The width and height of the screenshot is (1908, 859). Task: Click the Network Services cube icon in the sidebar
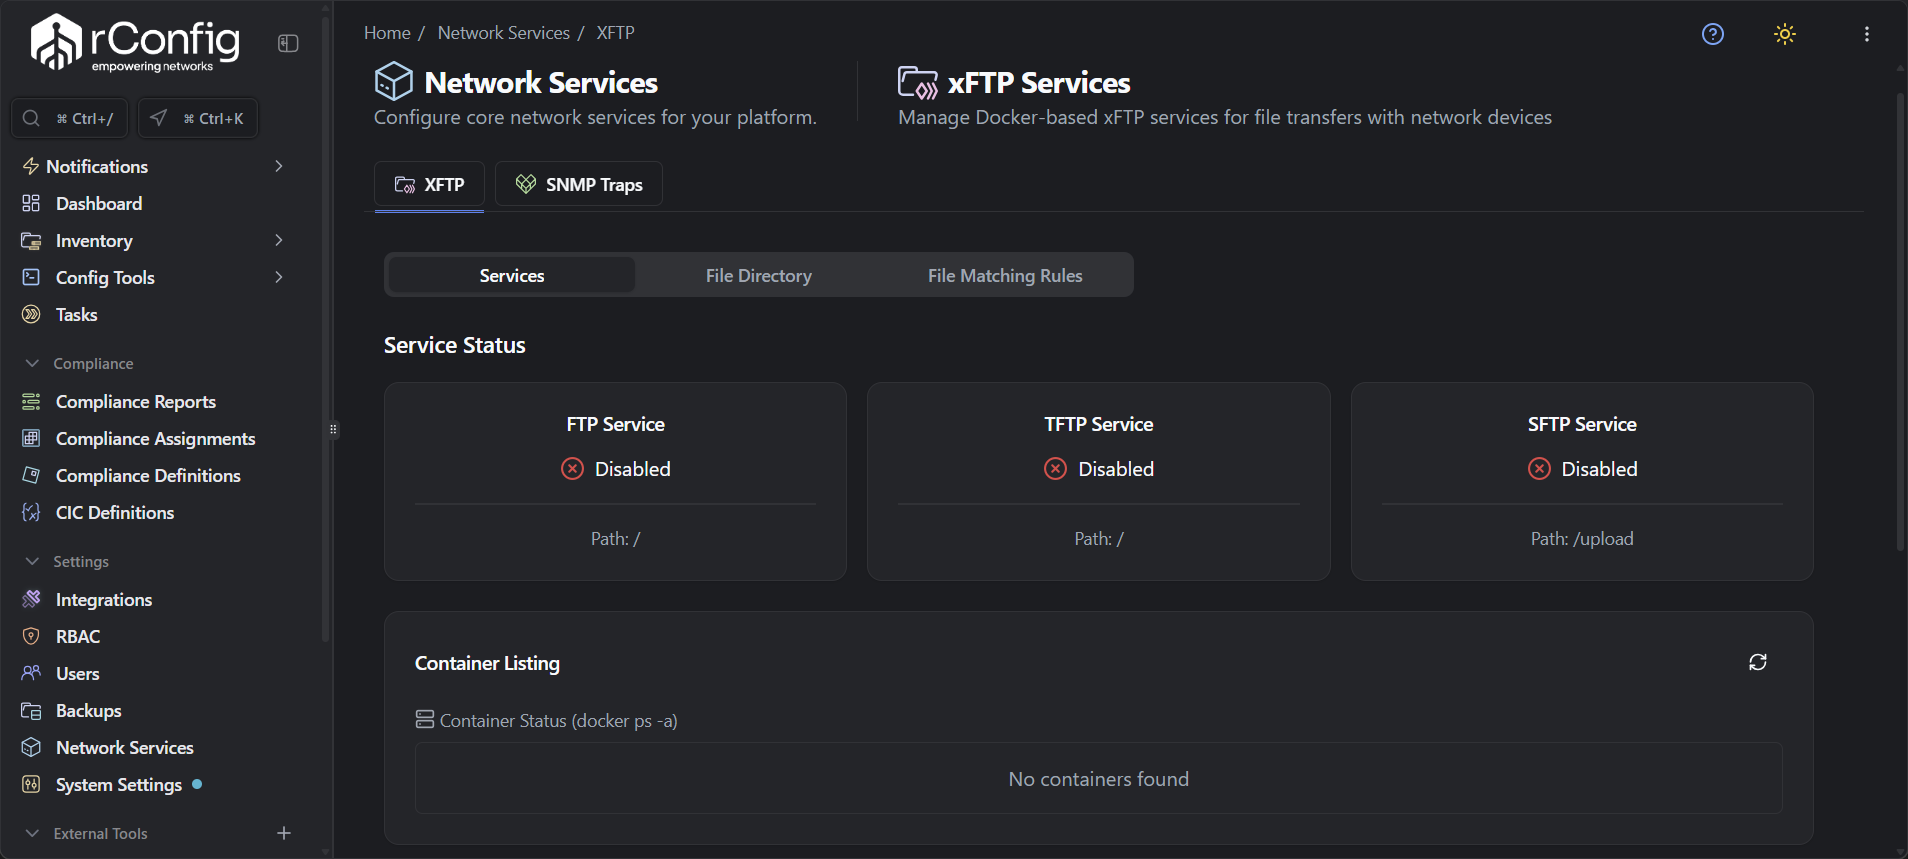[31, 747]
